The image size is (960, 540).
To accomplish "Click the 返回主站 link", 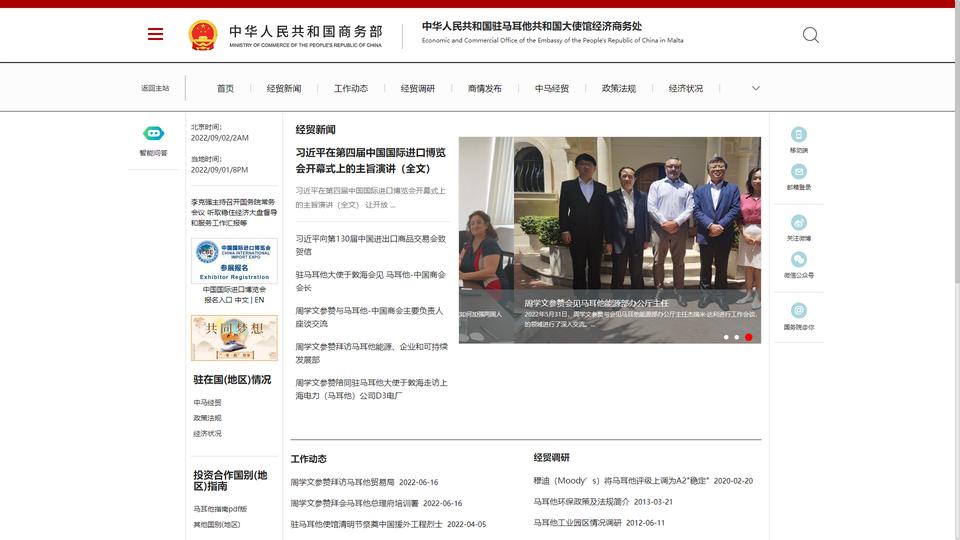I will [155, 88].
